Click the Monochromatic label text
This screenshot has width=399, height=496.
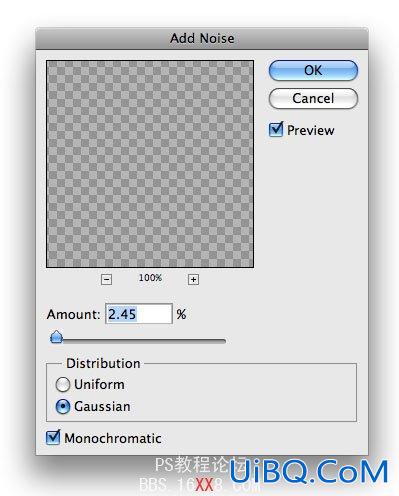113,438
